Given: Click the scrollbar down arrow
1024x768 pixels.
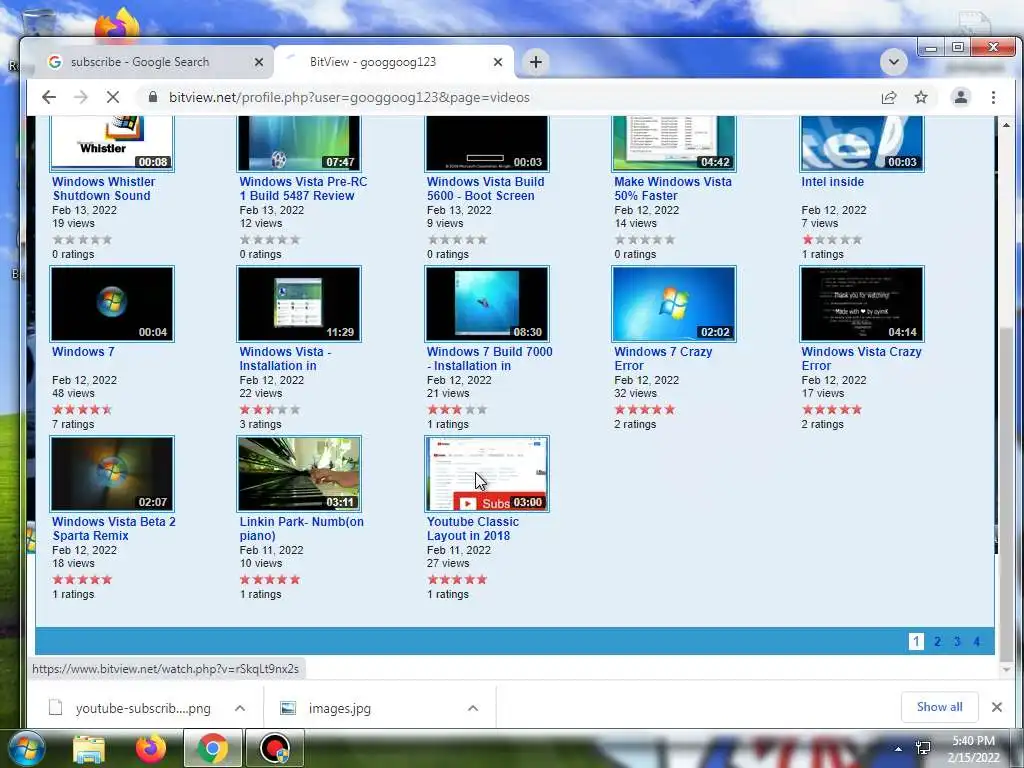Looking at the screenshot, I should [1006, 669].
